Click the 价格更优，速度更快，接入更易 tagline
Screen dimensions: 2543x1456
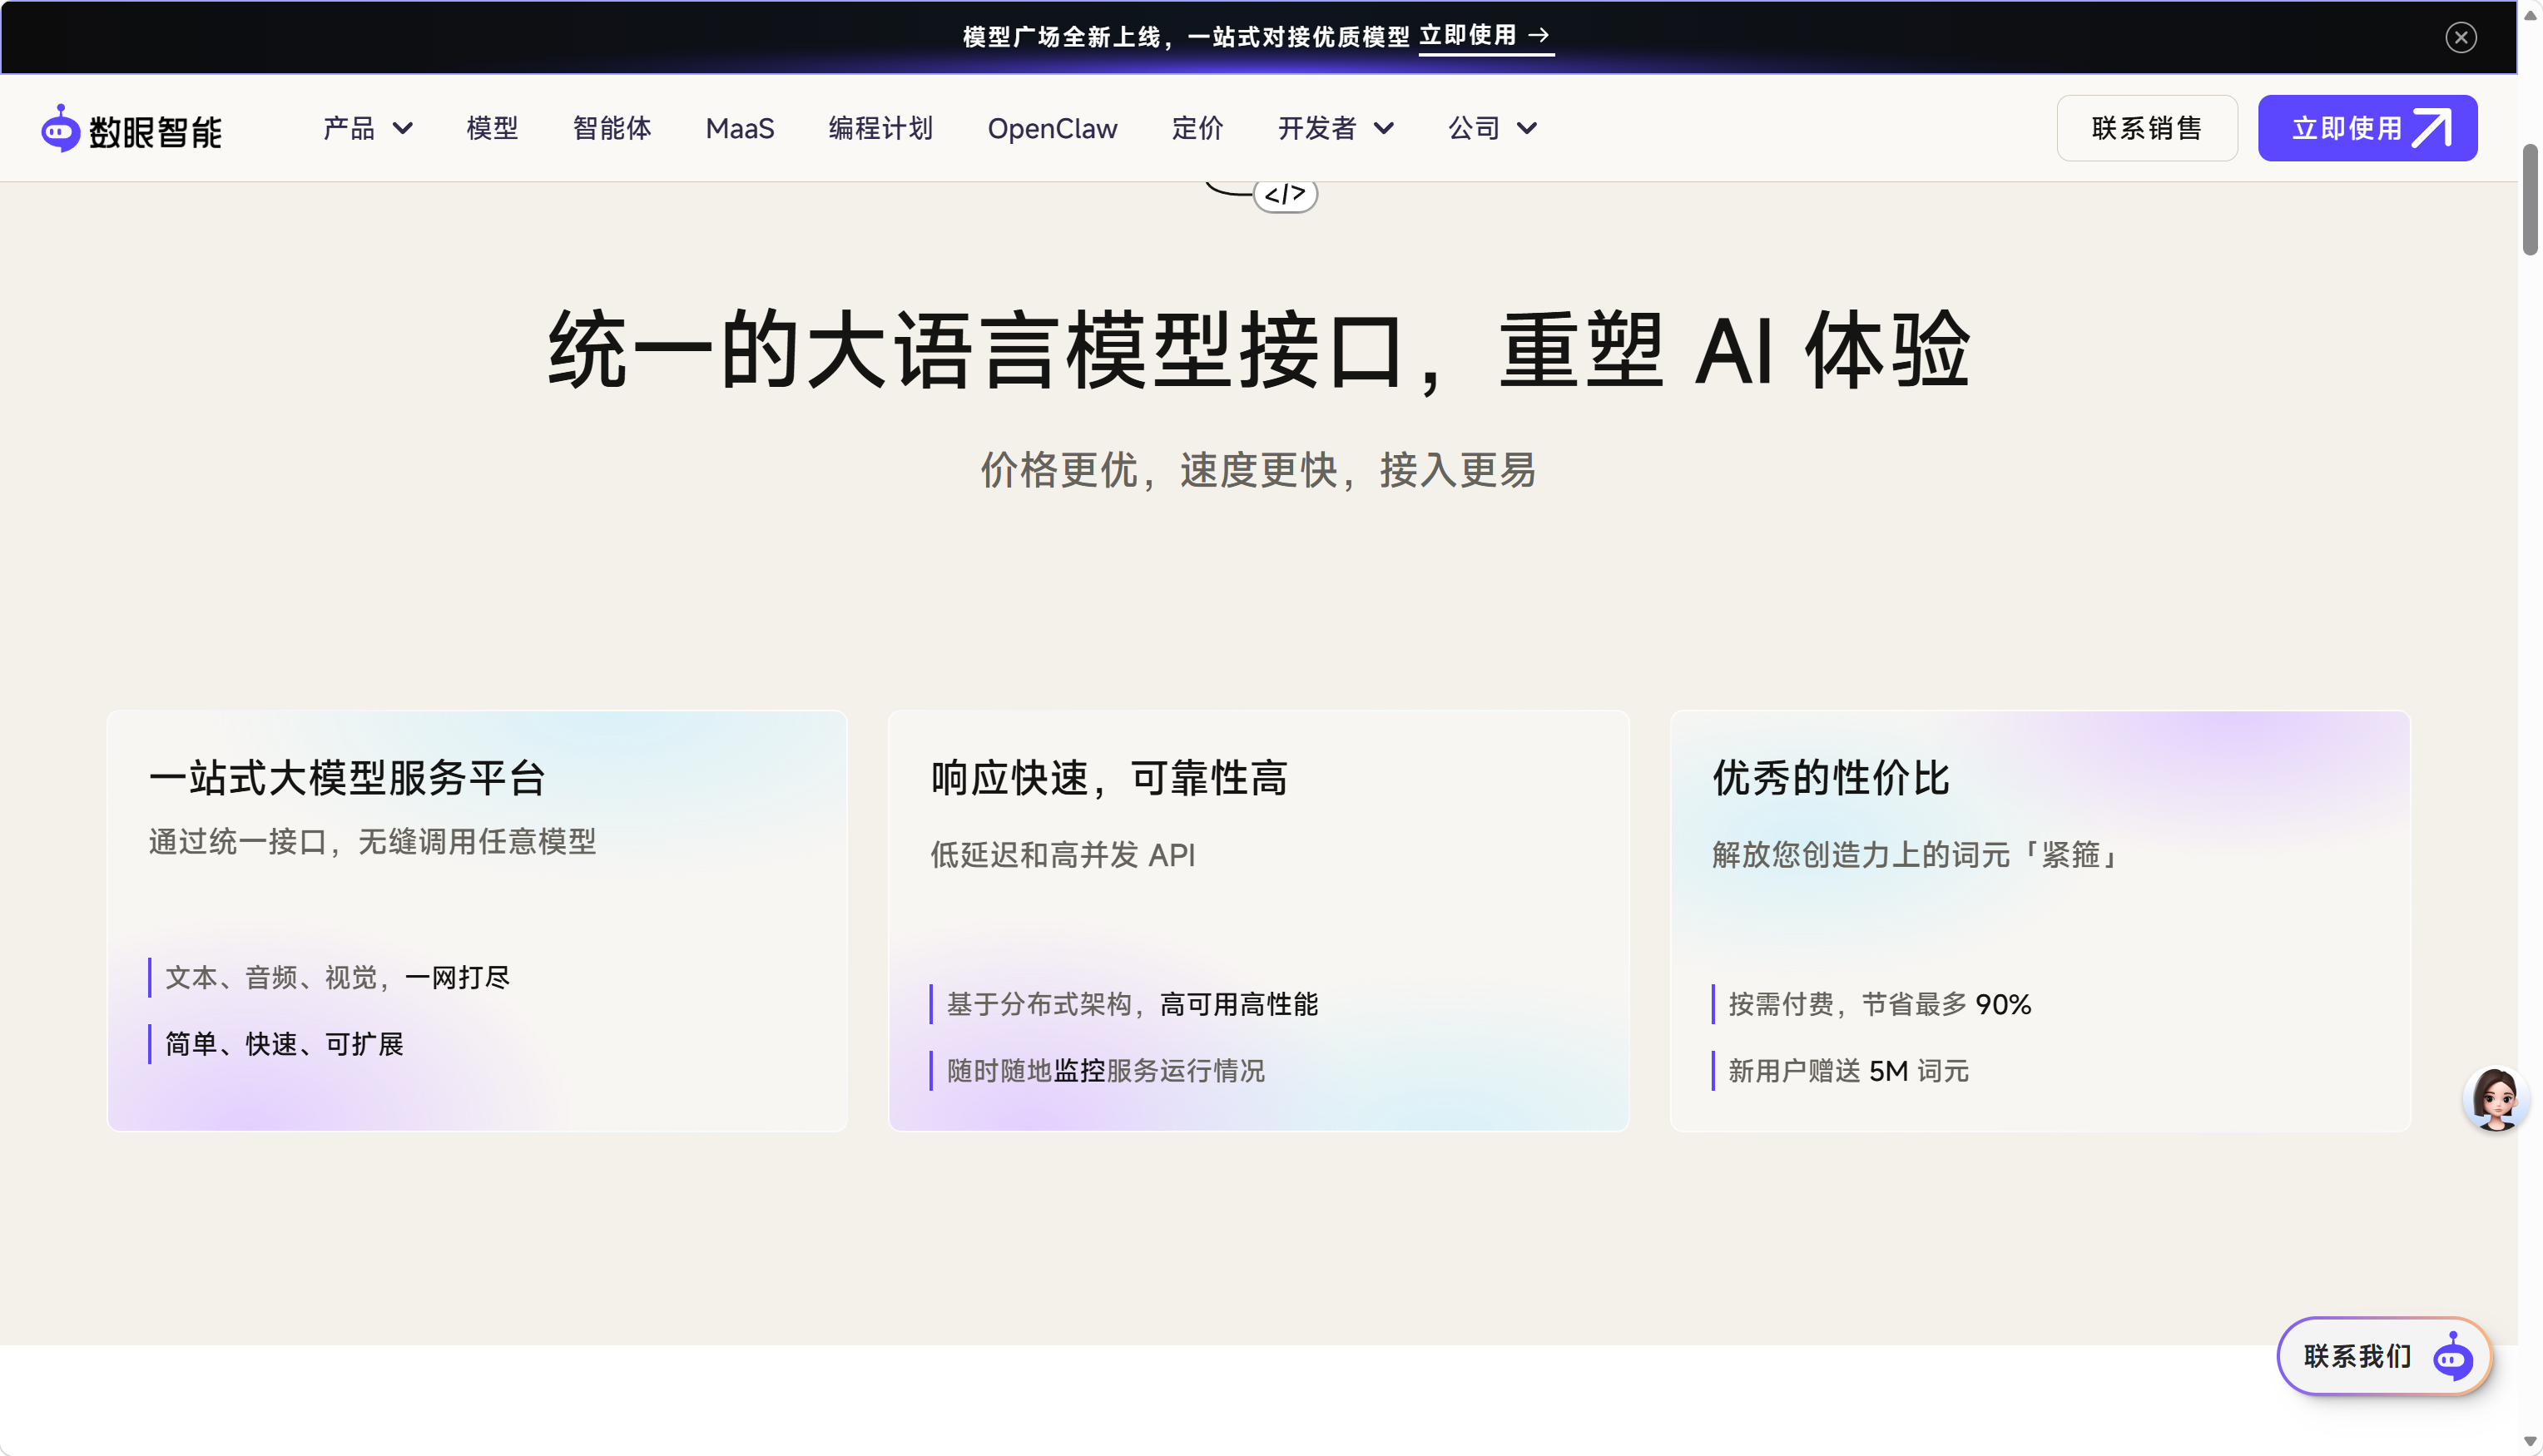tap(1258, 470)
